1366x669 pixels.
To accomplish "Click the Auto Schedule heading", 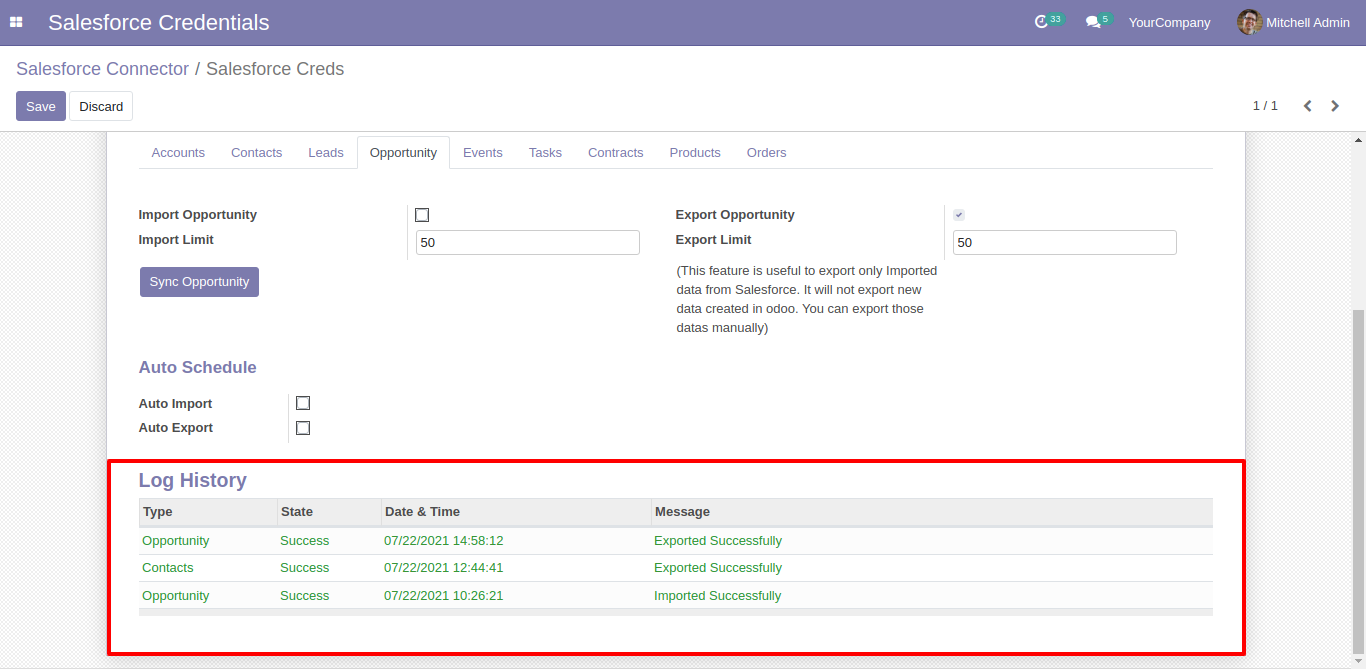I will click(x=198, y=368).
